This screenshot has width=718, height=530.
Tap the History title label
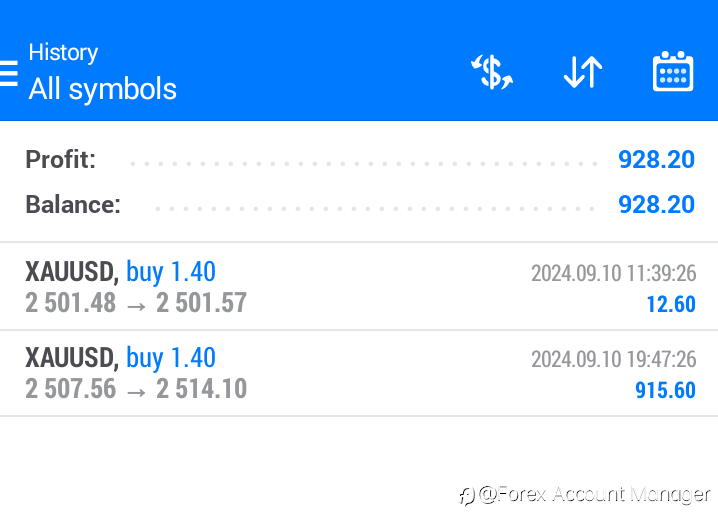(x=63, y=52)
